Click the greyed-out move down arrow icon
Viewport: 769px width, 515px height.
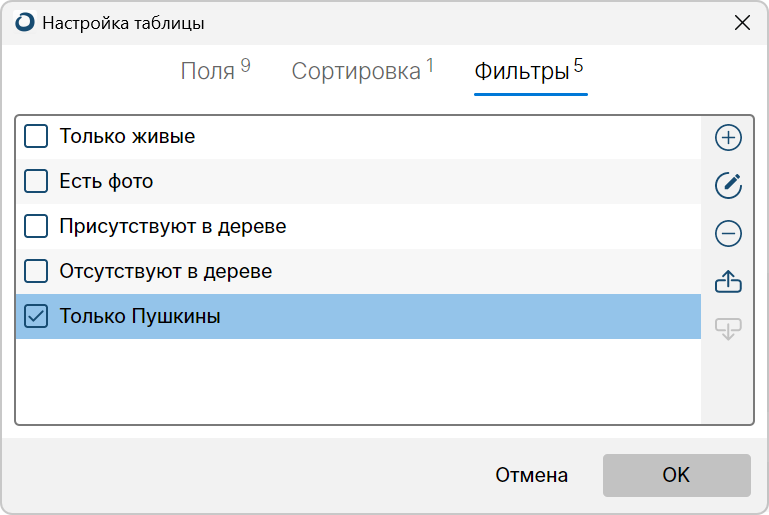click(728, 329)
